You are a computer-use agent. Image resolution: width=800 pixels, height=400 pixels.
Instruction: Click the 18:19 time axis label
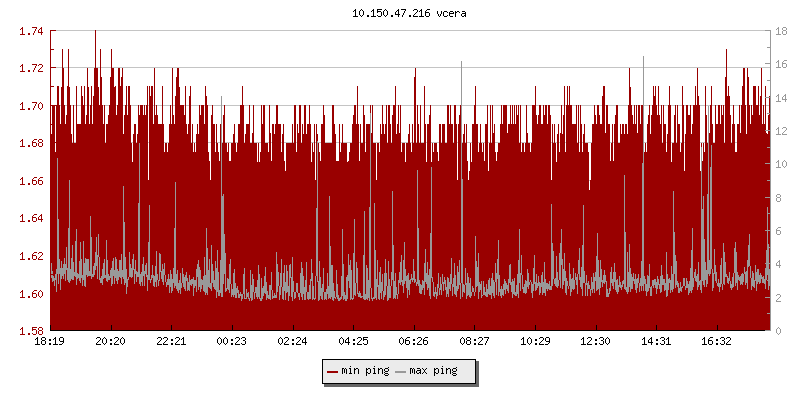click(x=50, y=342)
